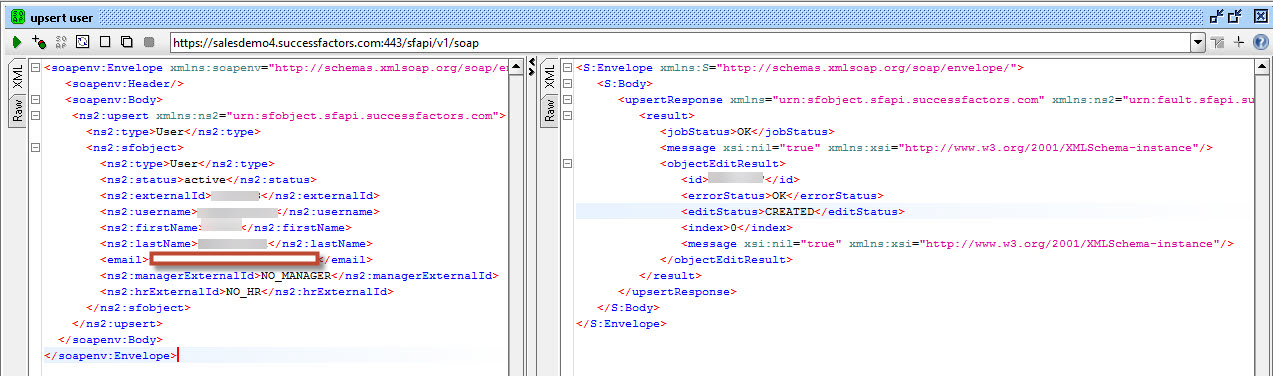Click the closing S:Envelope tag line
Viewport: 1273px width, 376px height.
click(x=620, y=323)
